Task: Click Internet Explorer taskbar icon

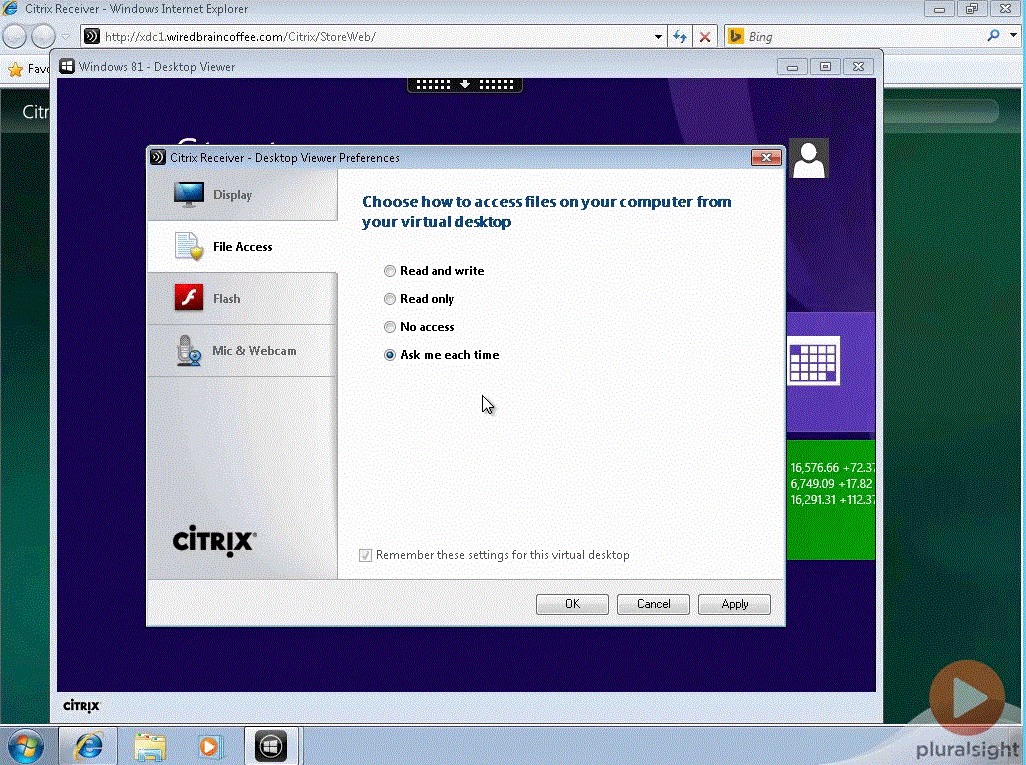Action: tap(88, 746)
